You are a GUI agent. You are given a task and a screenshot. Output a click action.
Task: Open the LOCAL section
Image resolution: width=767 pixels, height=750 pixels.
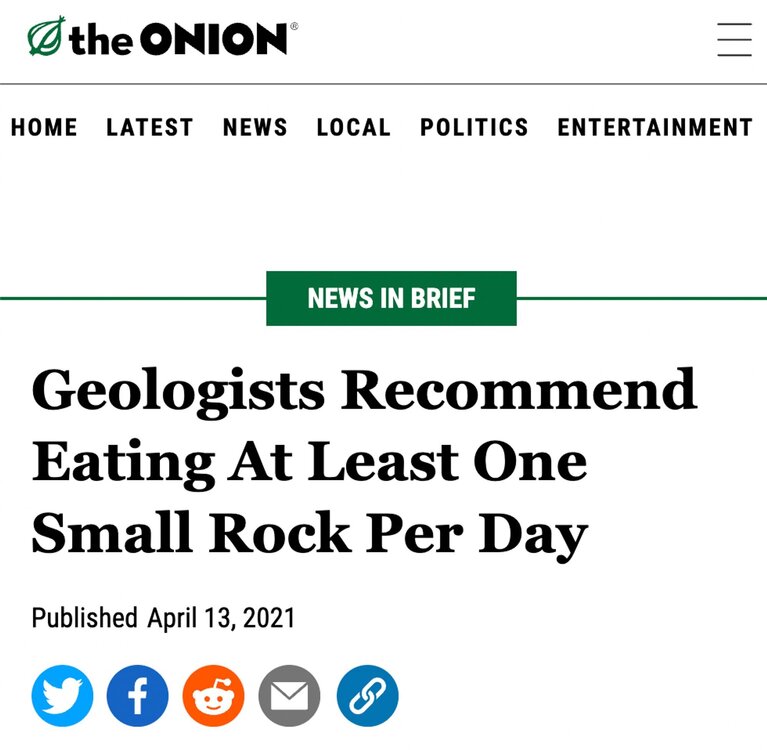tap(354, 128)
